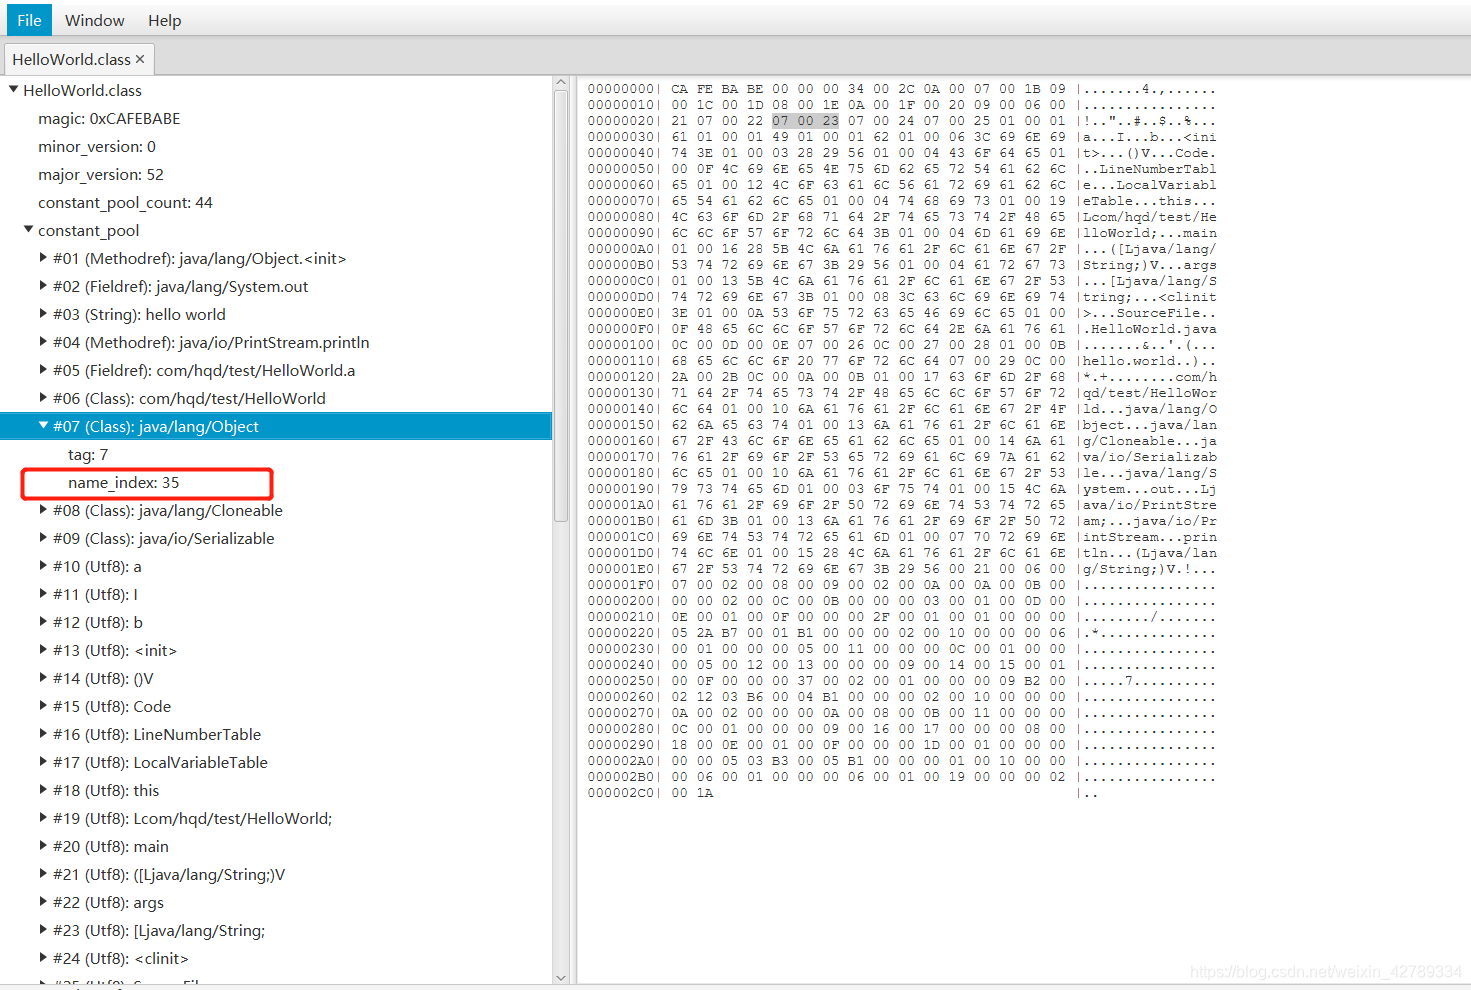Click the tree scrollbar up arrow
The image size is (1471, 990).
pyautogui.click(x=560, y=83)
